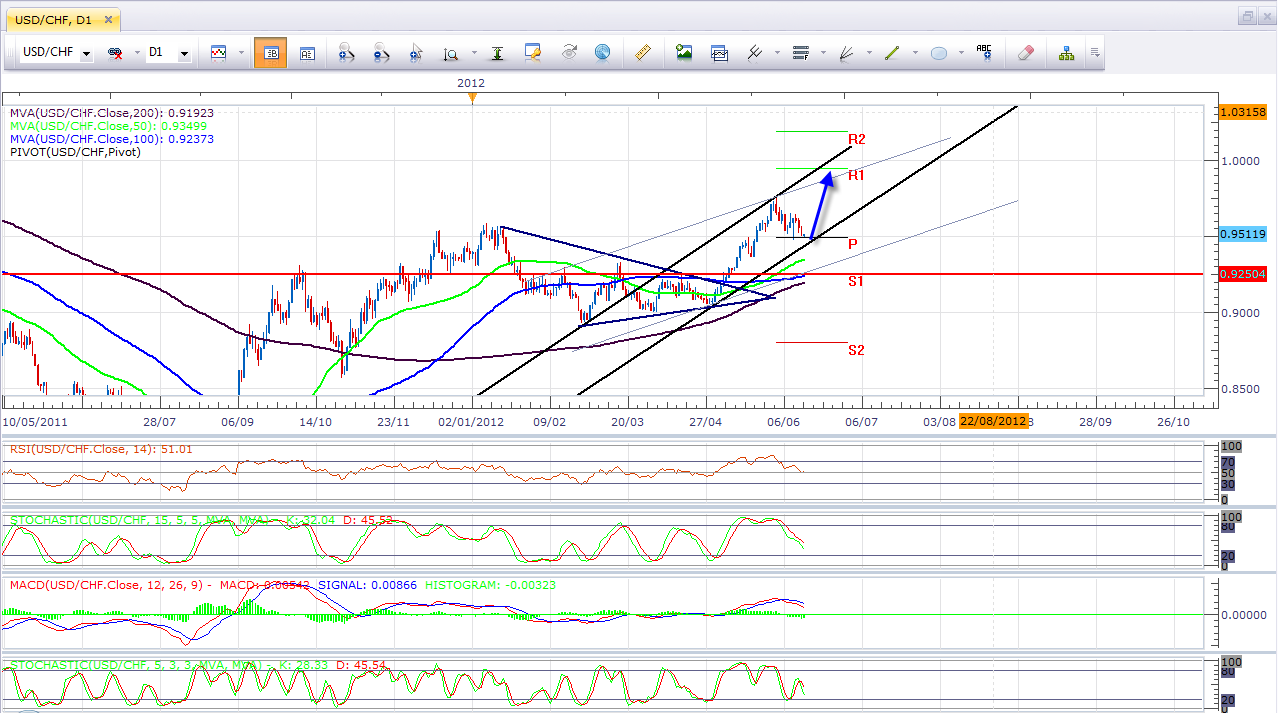Image resolution: width=1278 pixels, height=713 pixels.
Task: Expand the ellipse shape dropdown arrow
Action: pos(960,53)
